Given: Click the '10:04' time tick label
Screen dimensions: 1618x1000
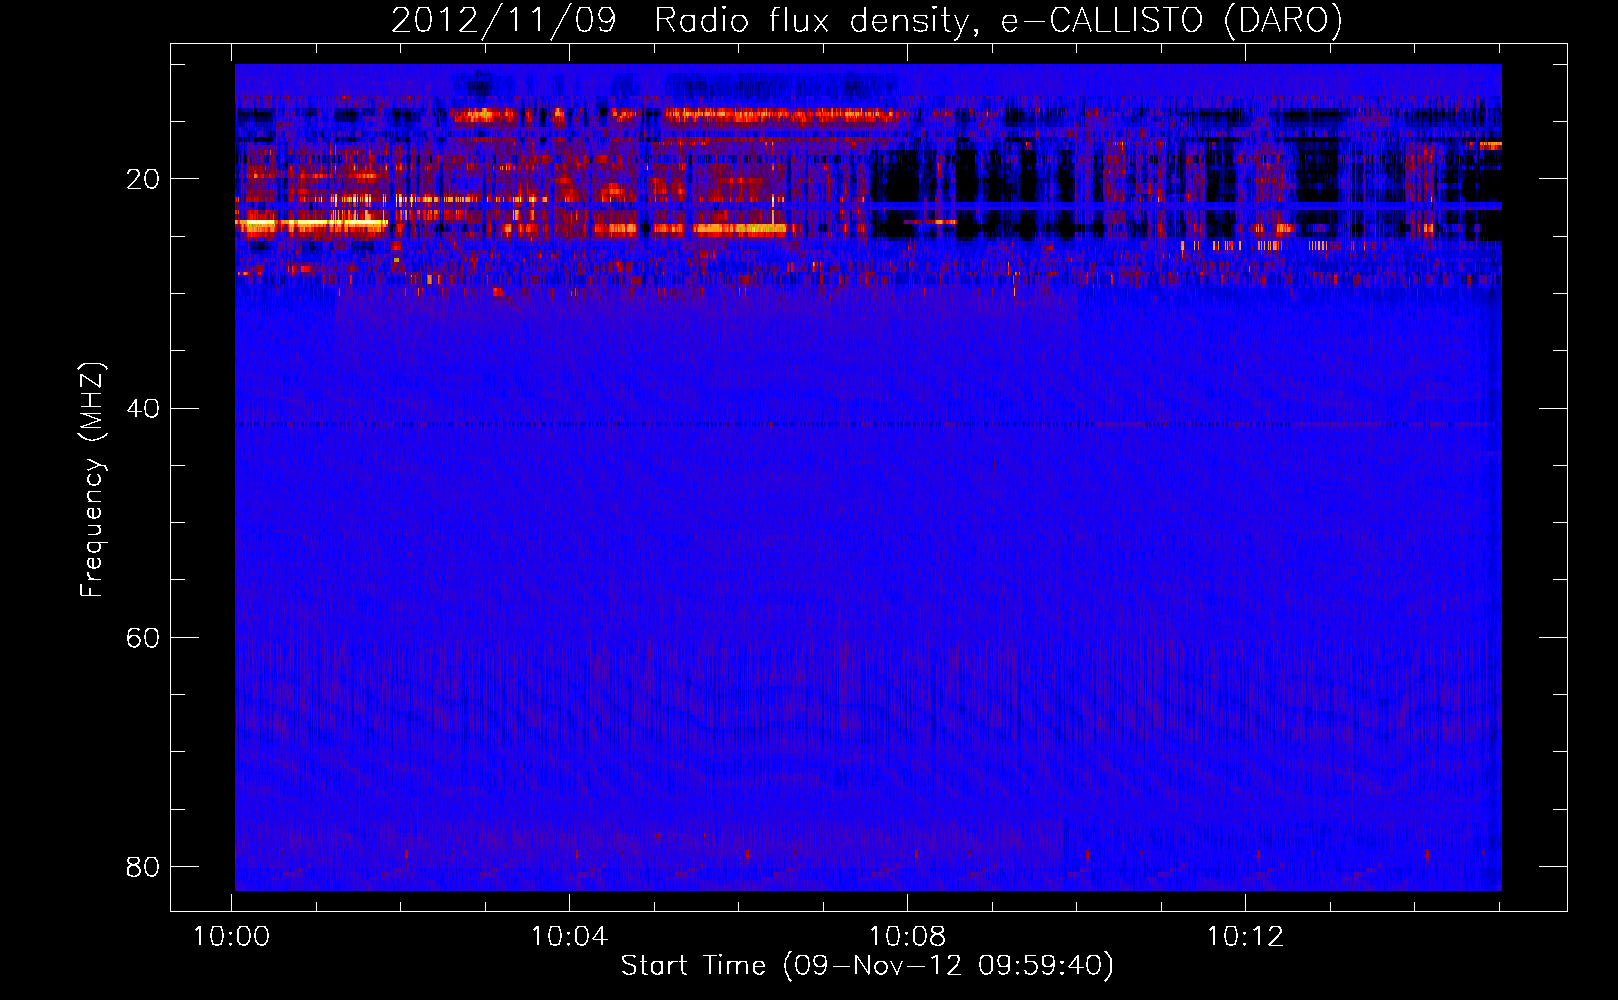Looking at the screenshot, I should (x=569, y=937).
